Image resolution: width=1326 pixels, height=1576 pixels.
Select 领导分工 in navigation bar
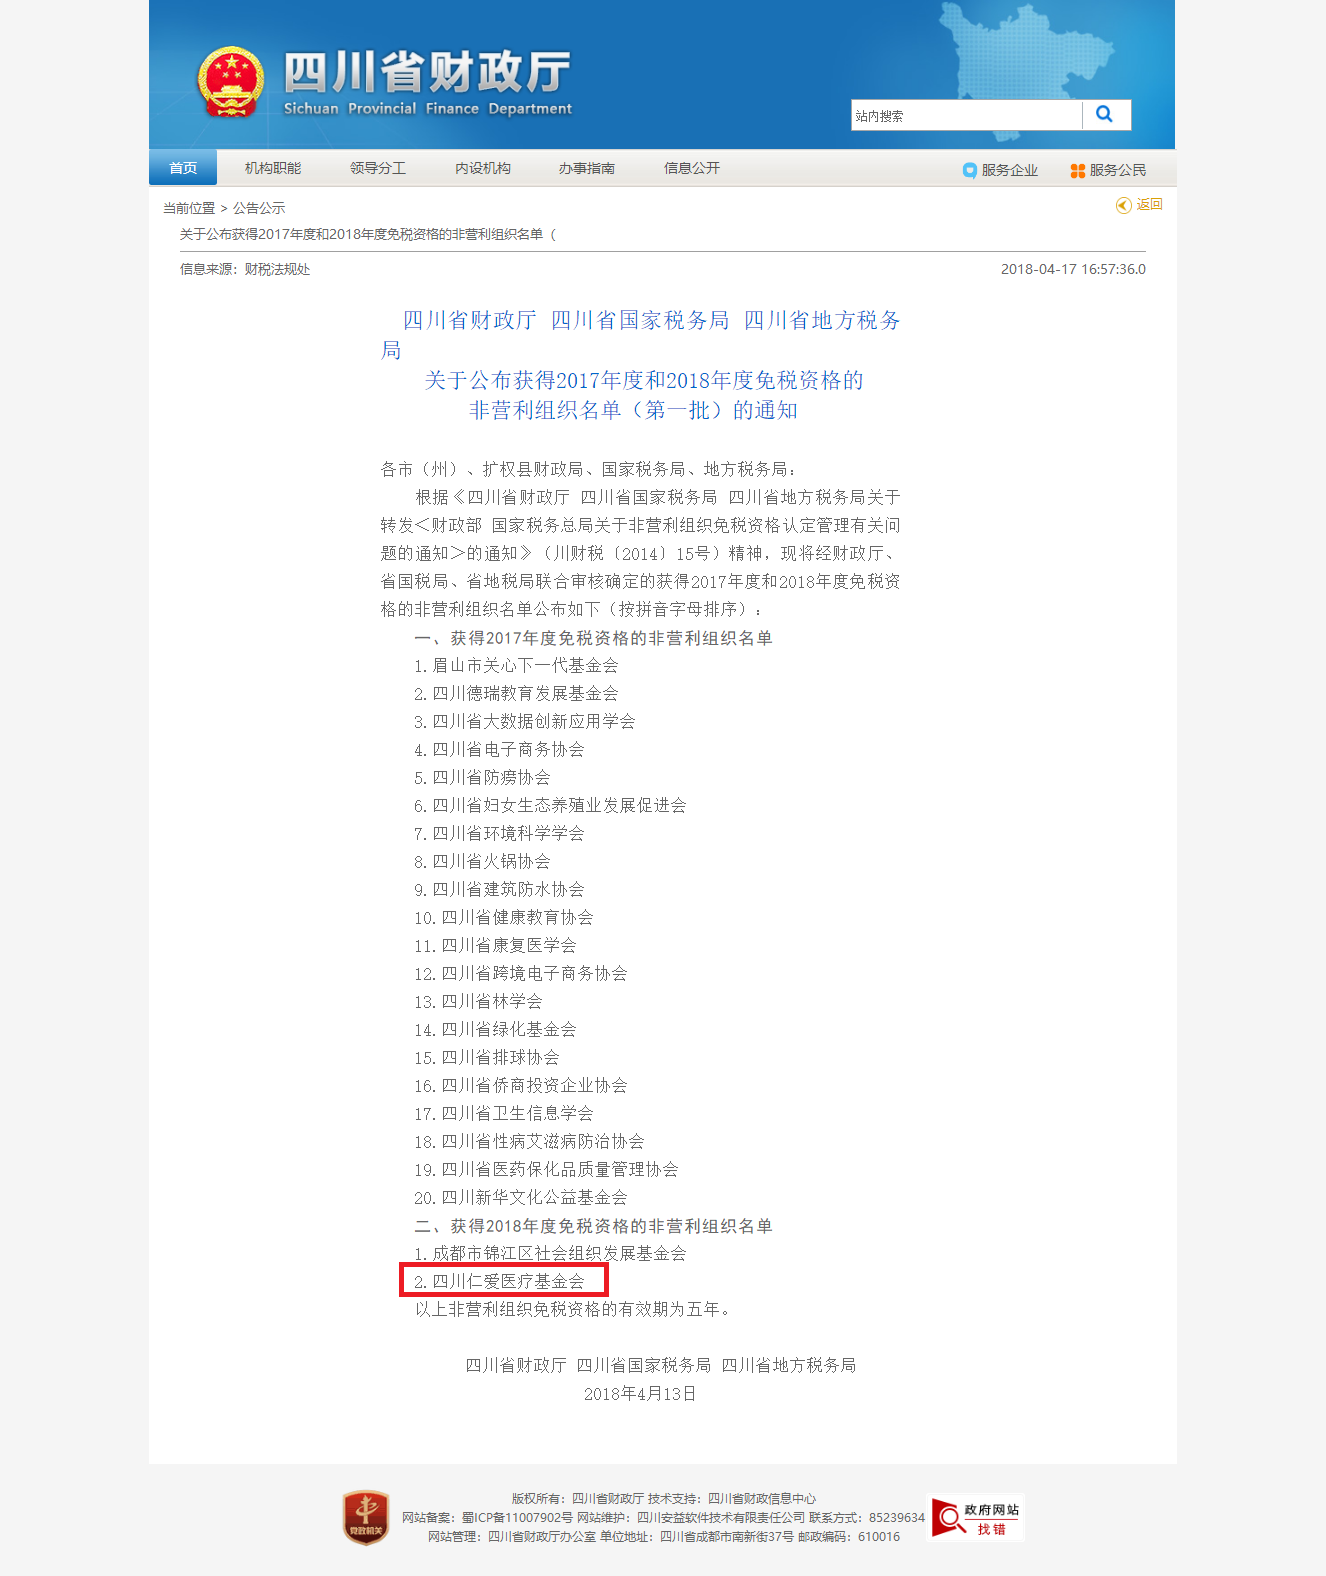(x=378, y=168)
